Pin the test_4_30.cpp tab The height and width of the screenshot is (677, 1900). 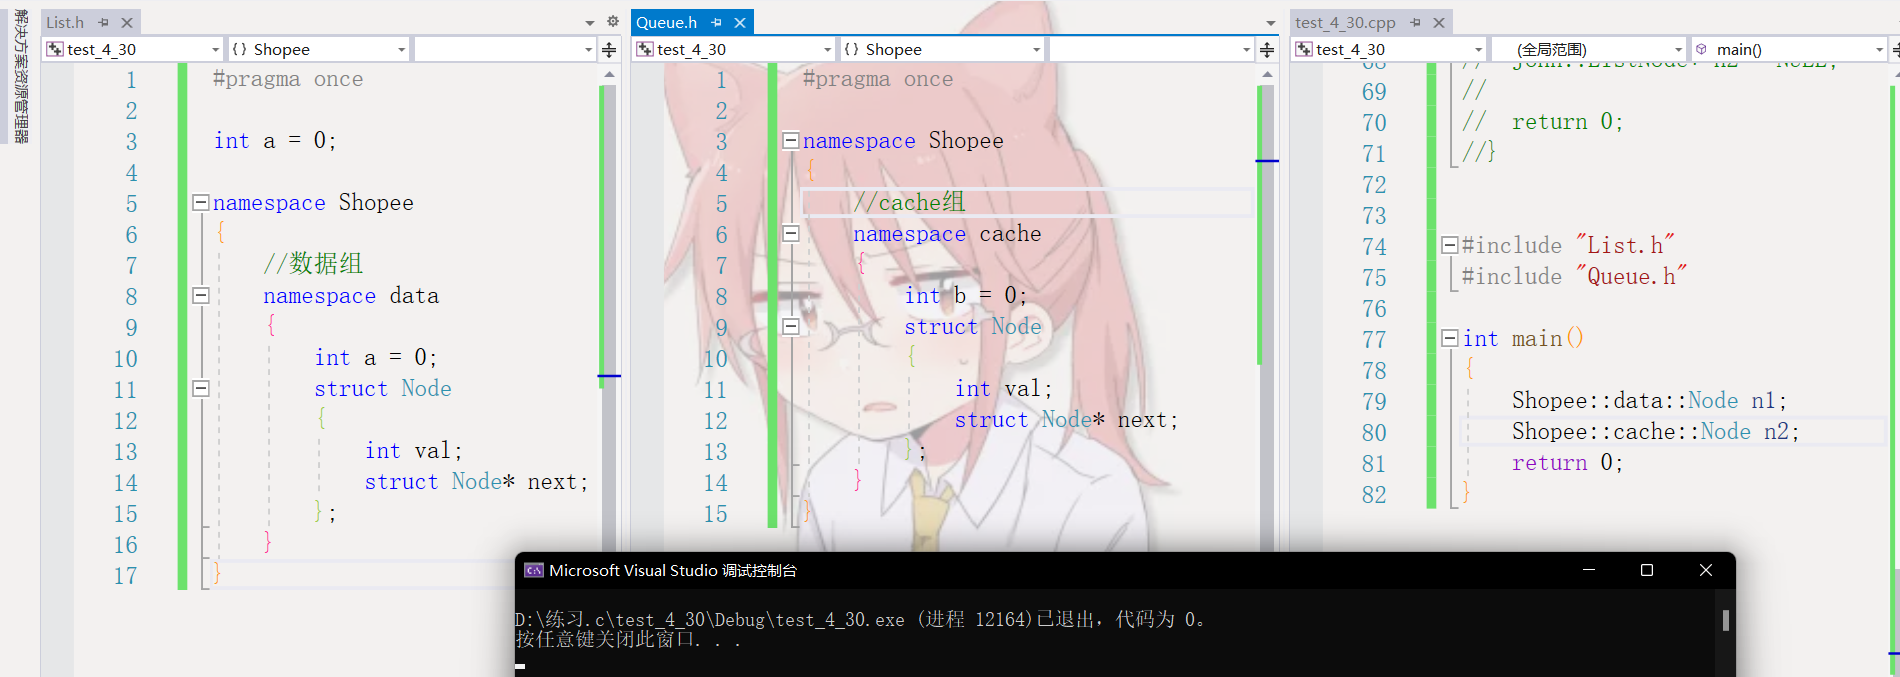[1415, 22]
